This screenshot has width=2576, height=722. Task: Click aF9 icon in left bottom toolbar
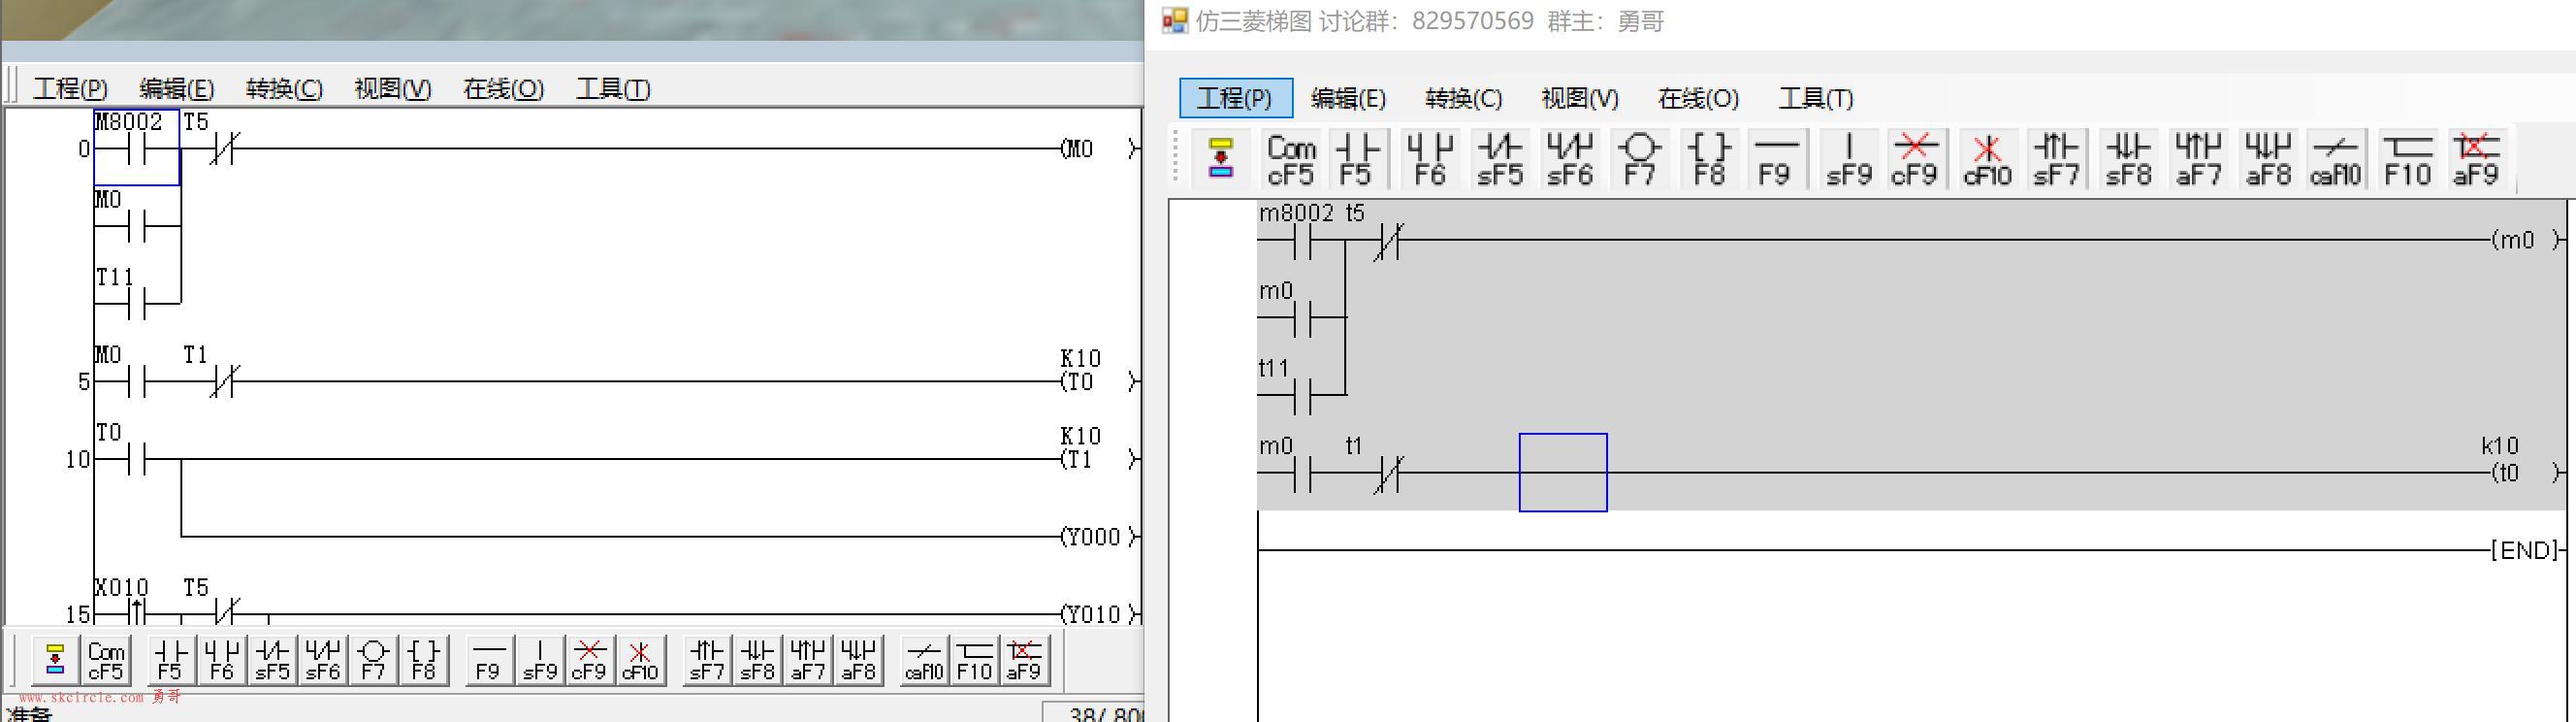click(1024, 660)
